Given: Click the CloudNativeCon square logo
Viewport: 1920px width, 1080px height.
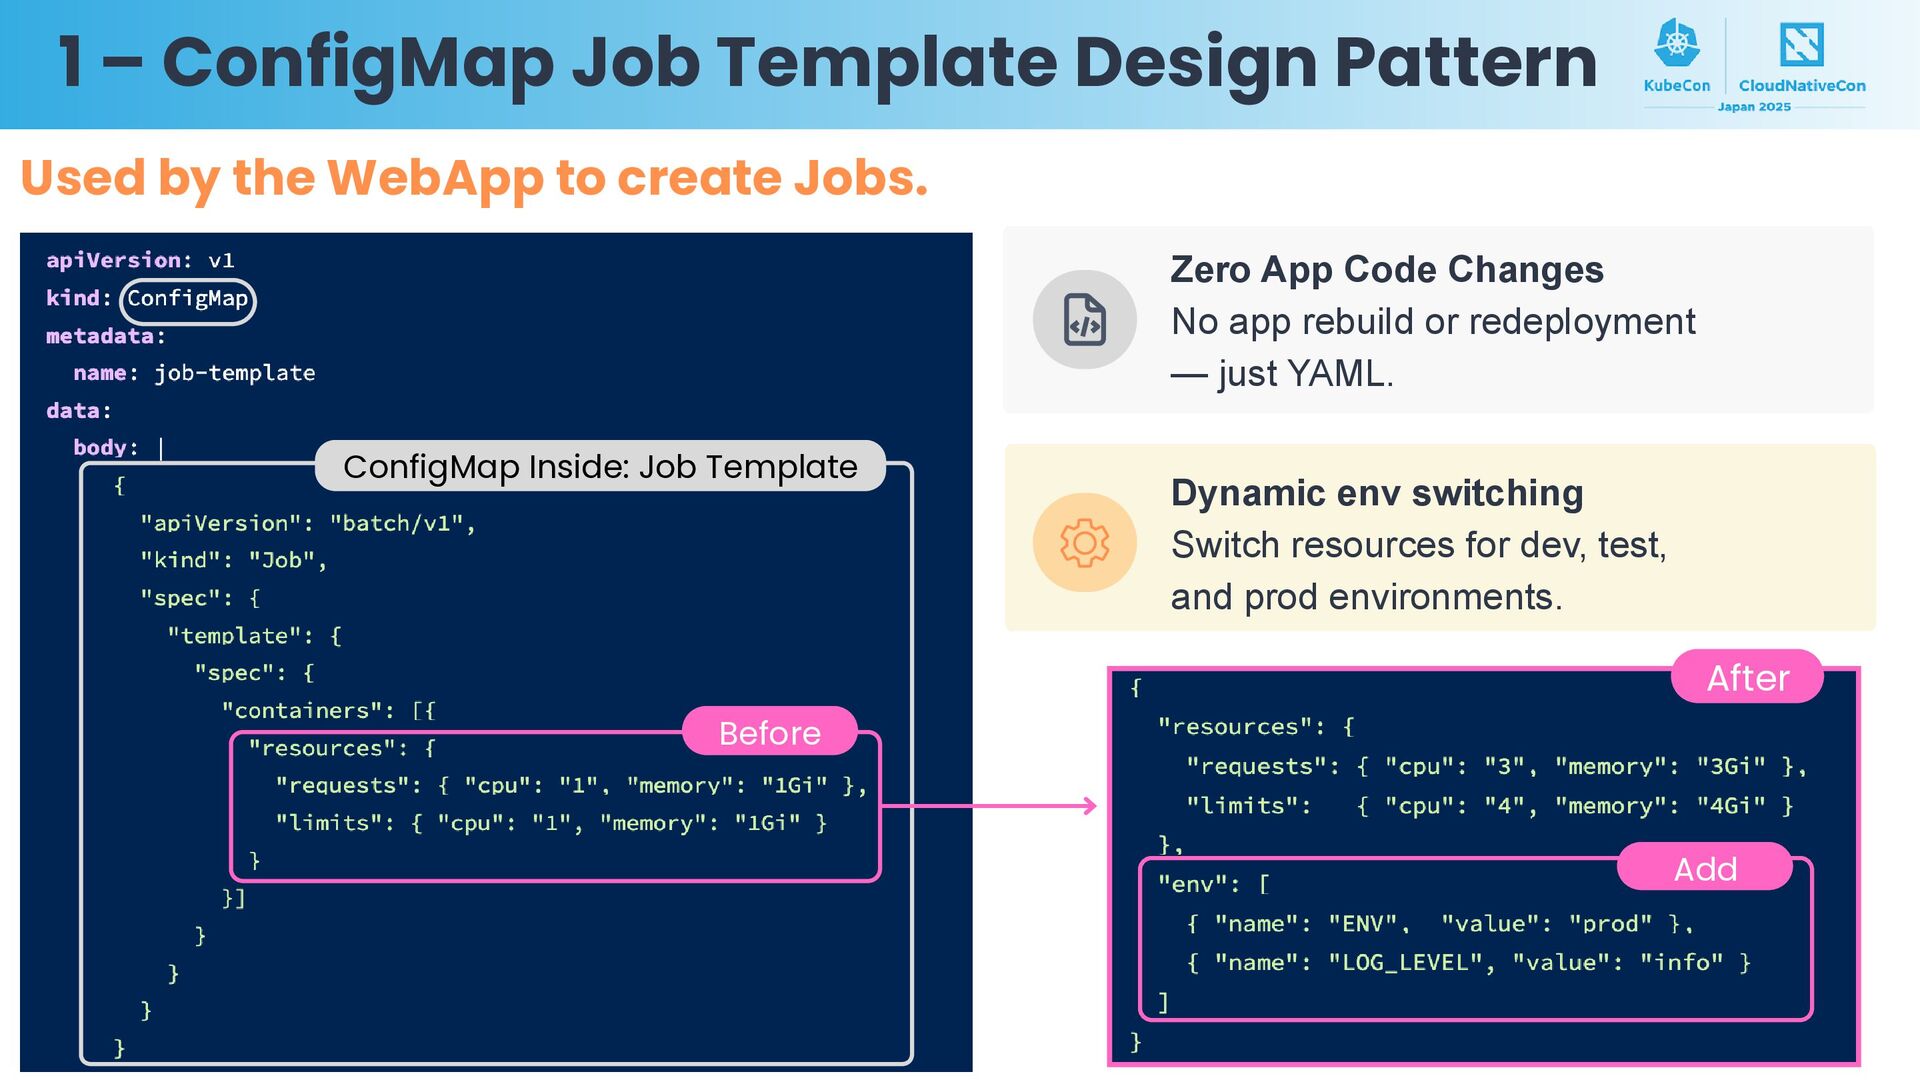Looking at the screenshot, I should click(1801, 45).
